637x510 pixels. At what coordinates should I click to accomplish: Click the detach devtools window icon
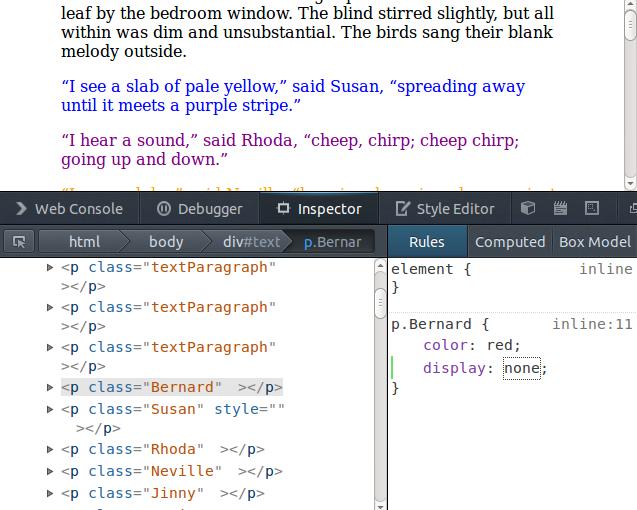click(633, 208)
